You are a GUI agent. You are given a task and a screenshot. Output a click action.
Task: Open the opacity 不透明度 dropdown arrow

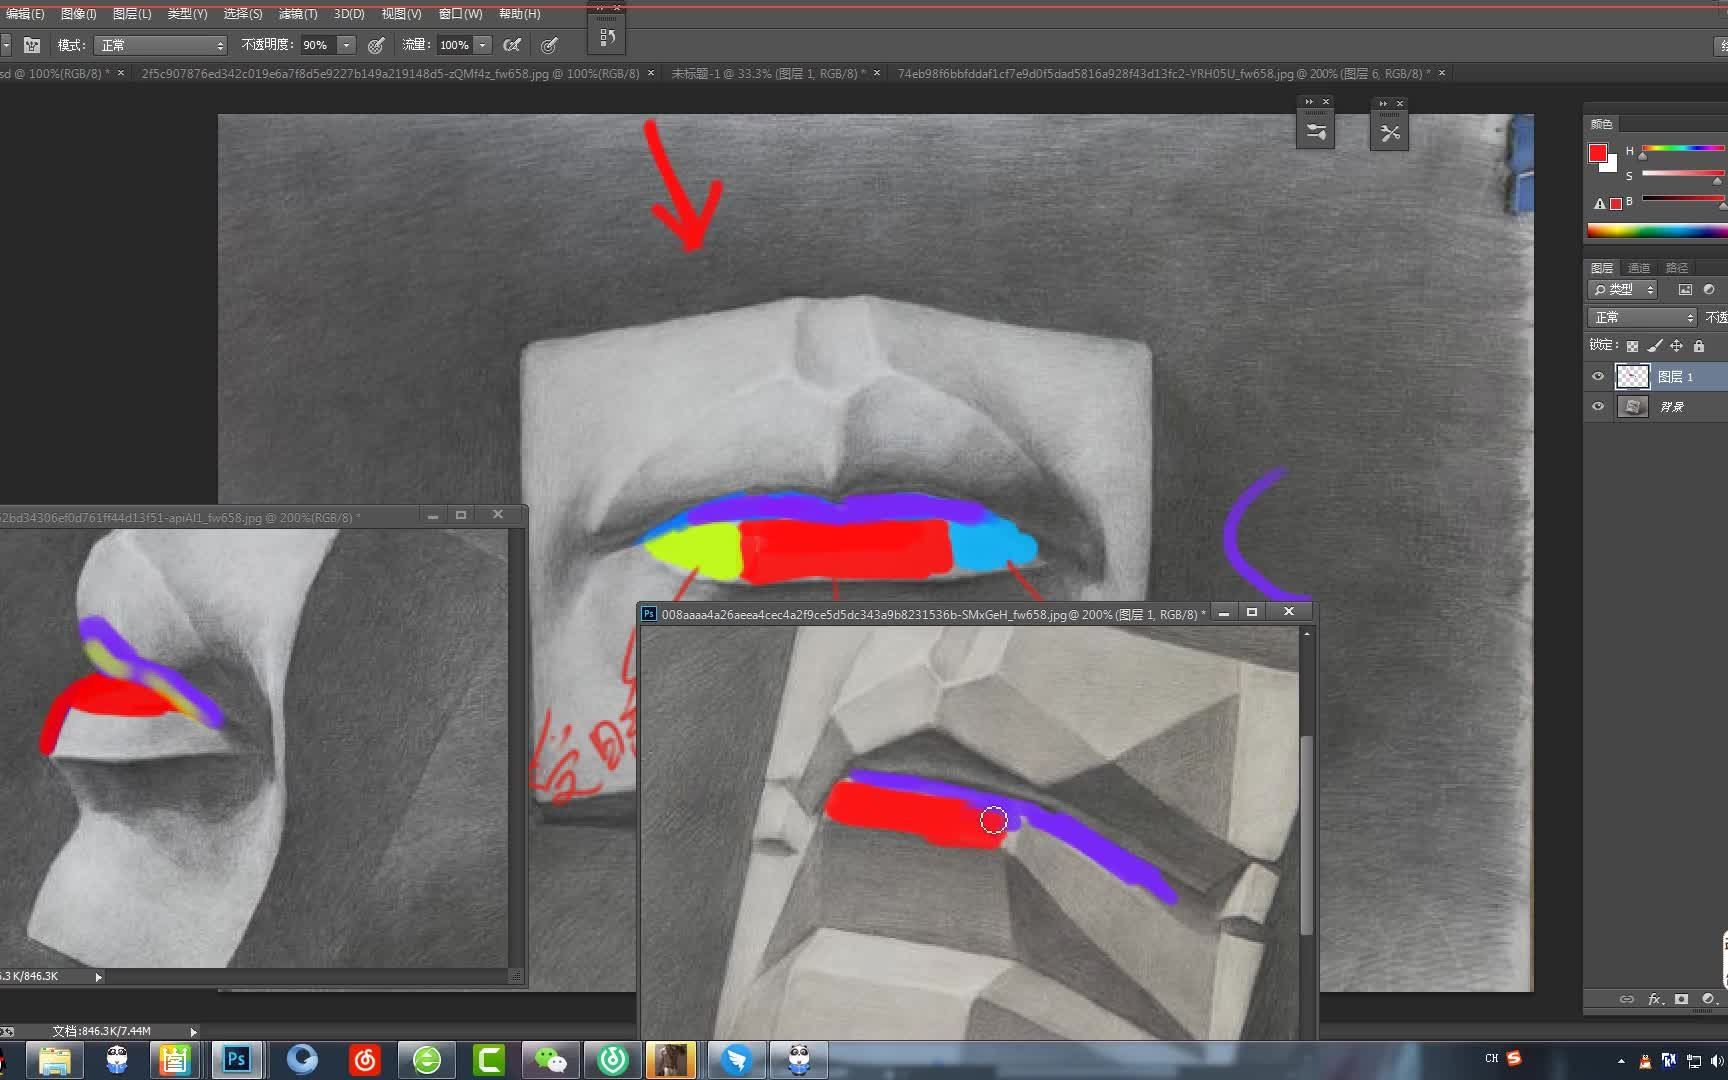[x=346, y=45]
